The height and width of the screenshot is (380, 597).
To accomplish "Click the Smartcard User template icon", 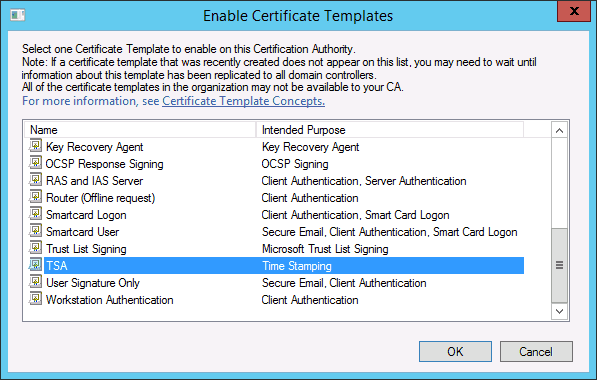I will point(35,231).
